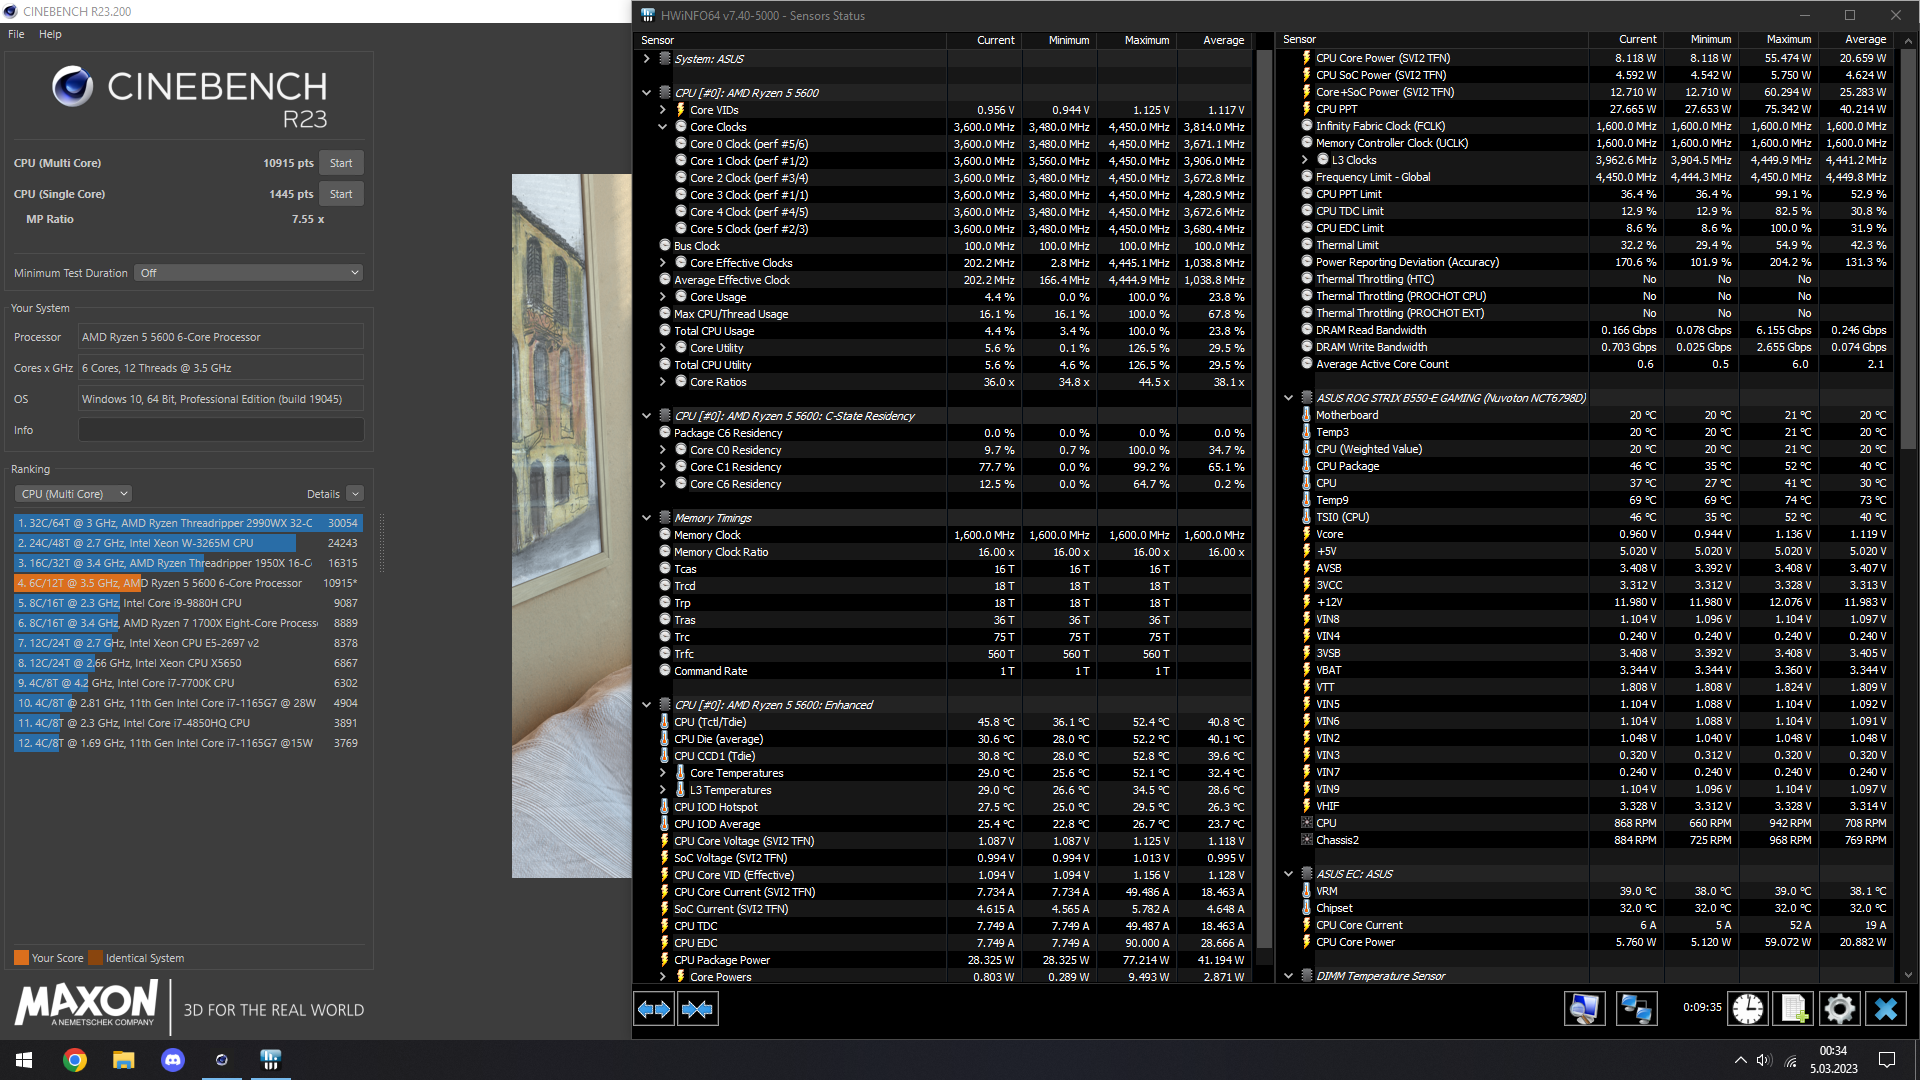Expand the Core Temperatures row

pos(662,773)
